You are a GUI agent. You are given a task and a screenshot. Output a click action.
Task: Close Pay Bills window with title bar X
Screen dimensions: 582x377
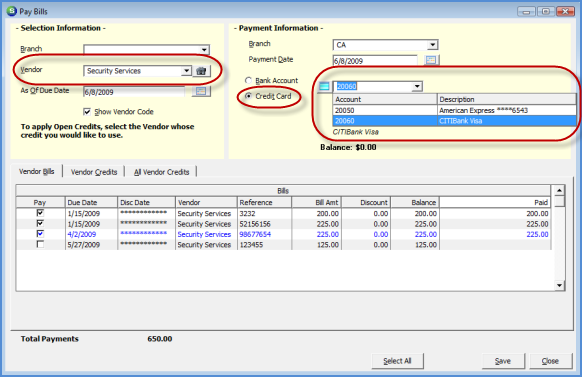pyautogui.click(x=565, y=12)
